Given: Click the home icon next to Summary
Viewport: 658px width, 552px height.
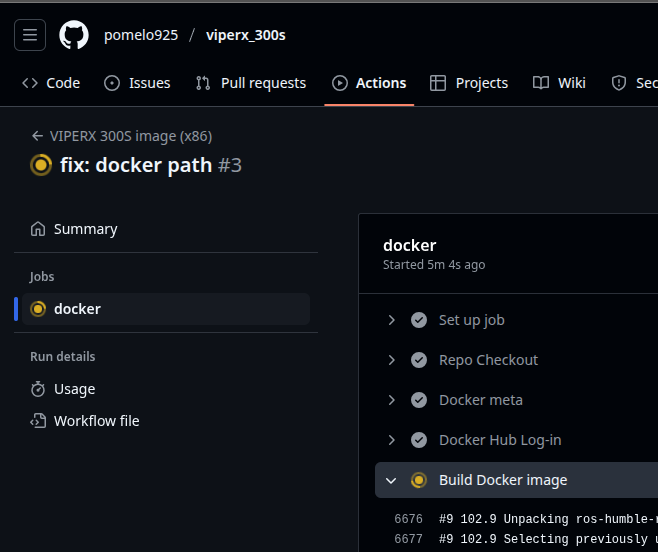Looking at the screenshot, I should 38,229.
